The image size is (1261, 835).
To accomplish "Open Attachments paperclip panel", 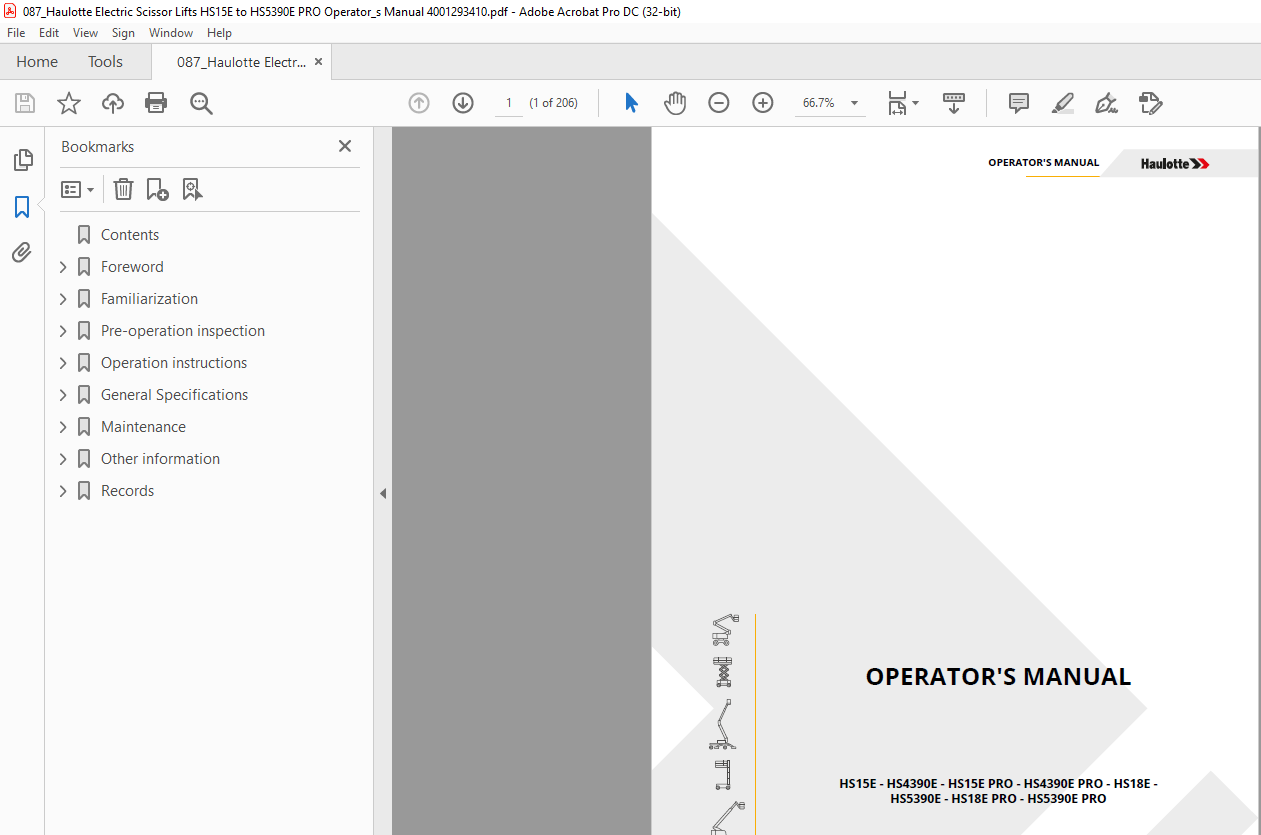I will tap(22, 252).
